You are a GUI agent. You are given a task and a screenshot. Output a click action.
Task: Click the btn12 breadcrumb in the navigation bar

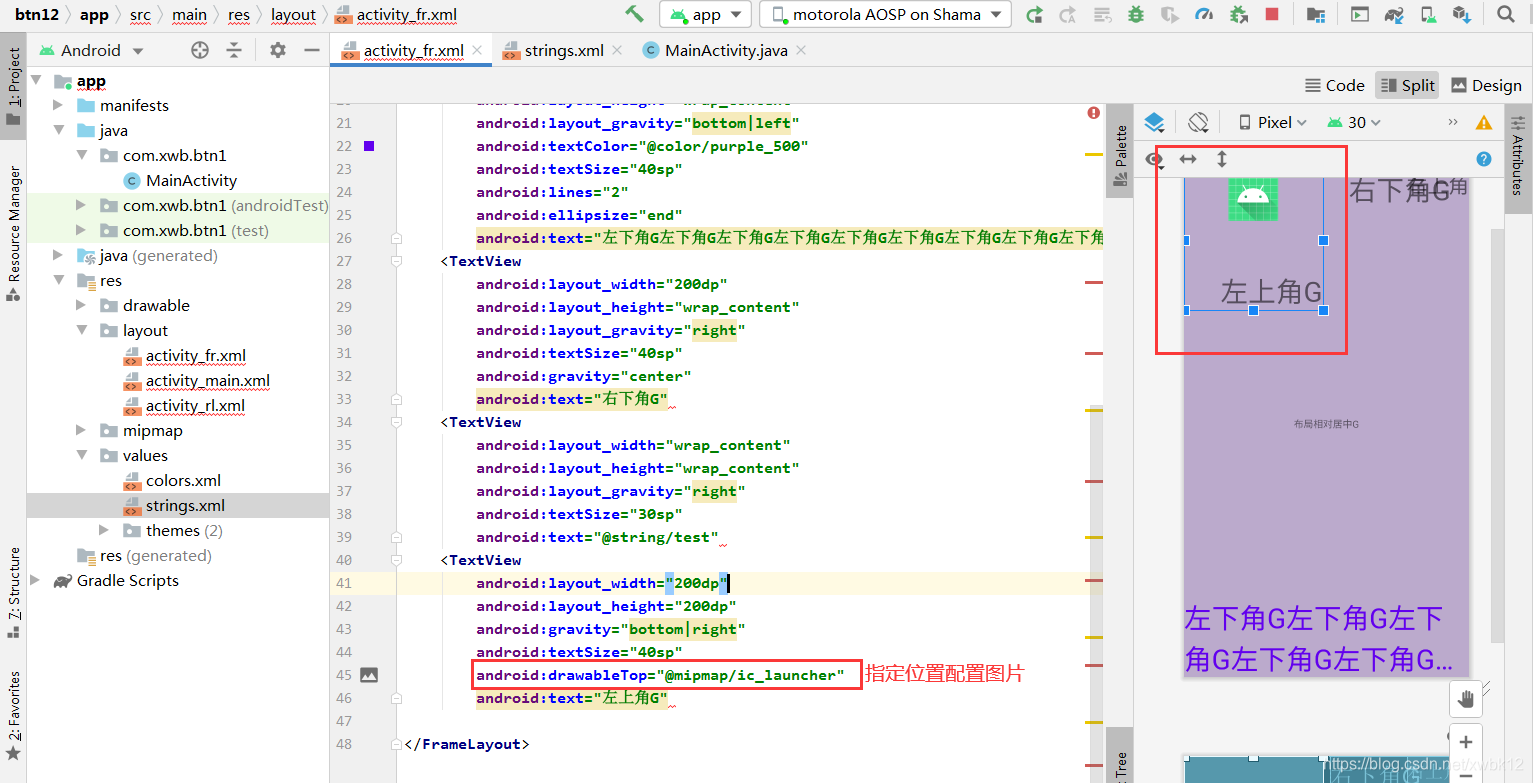coord(36,14)
